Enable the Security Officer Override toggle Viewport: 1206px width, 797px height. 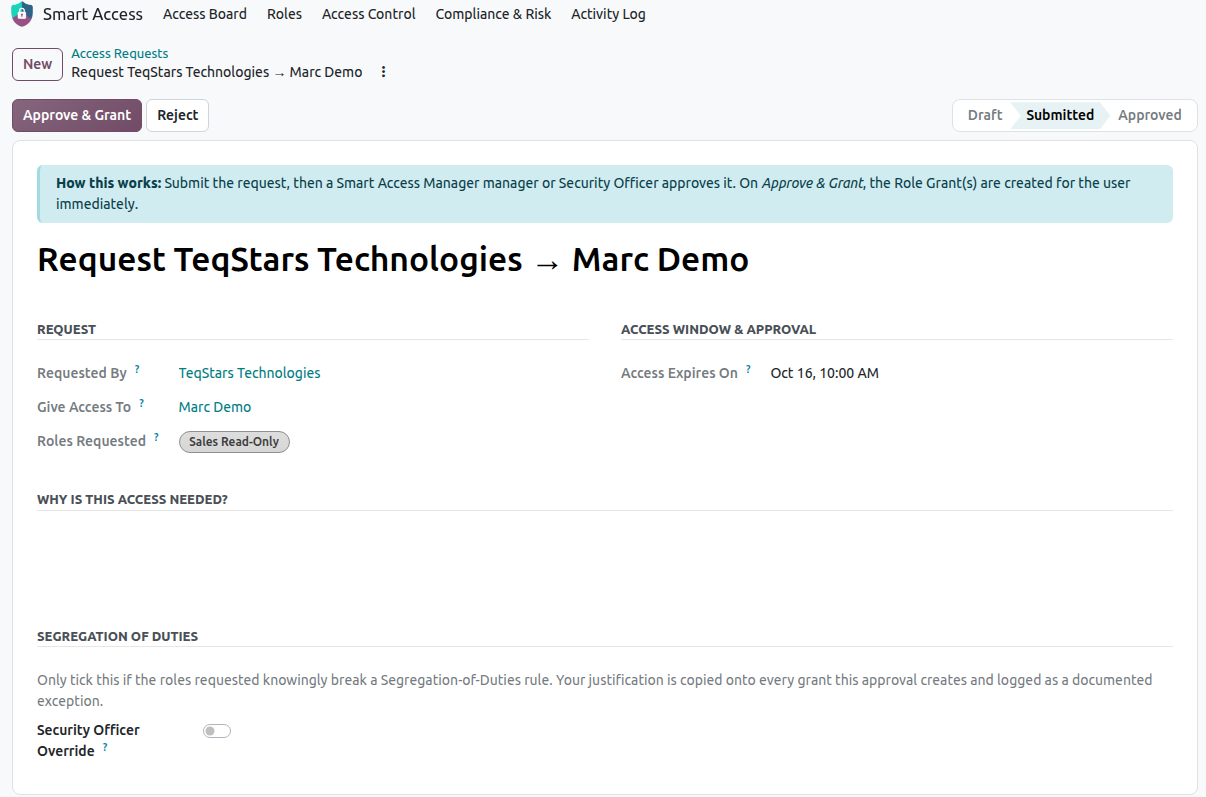pyautogui.click(x=217, y=731)
